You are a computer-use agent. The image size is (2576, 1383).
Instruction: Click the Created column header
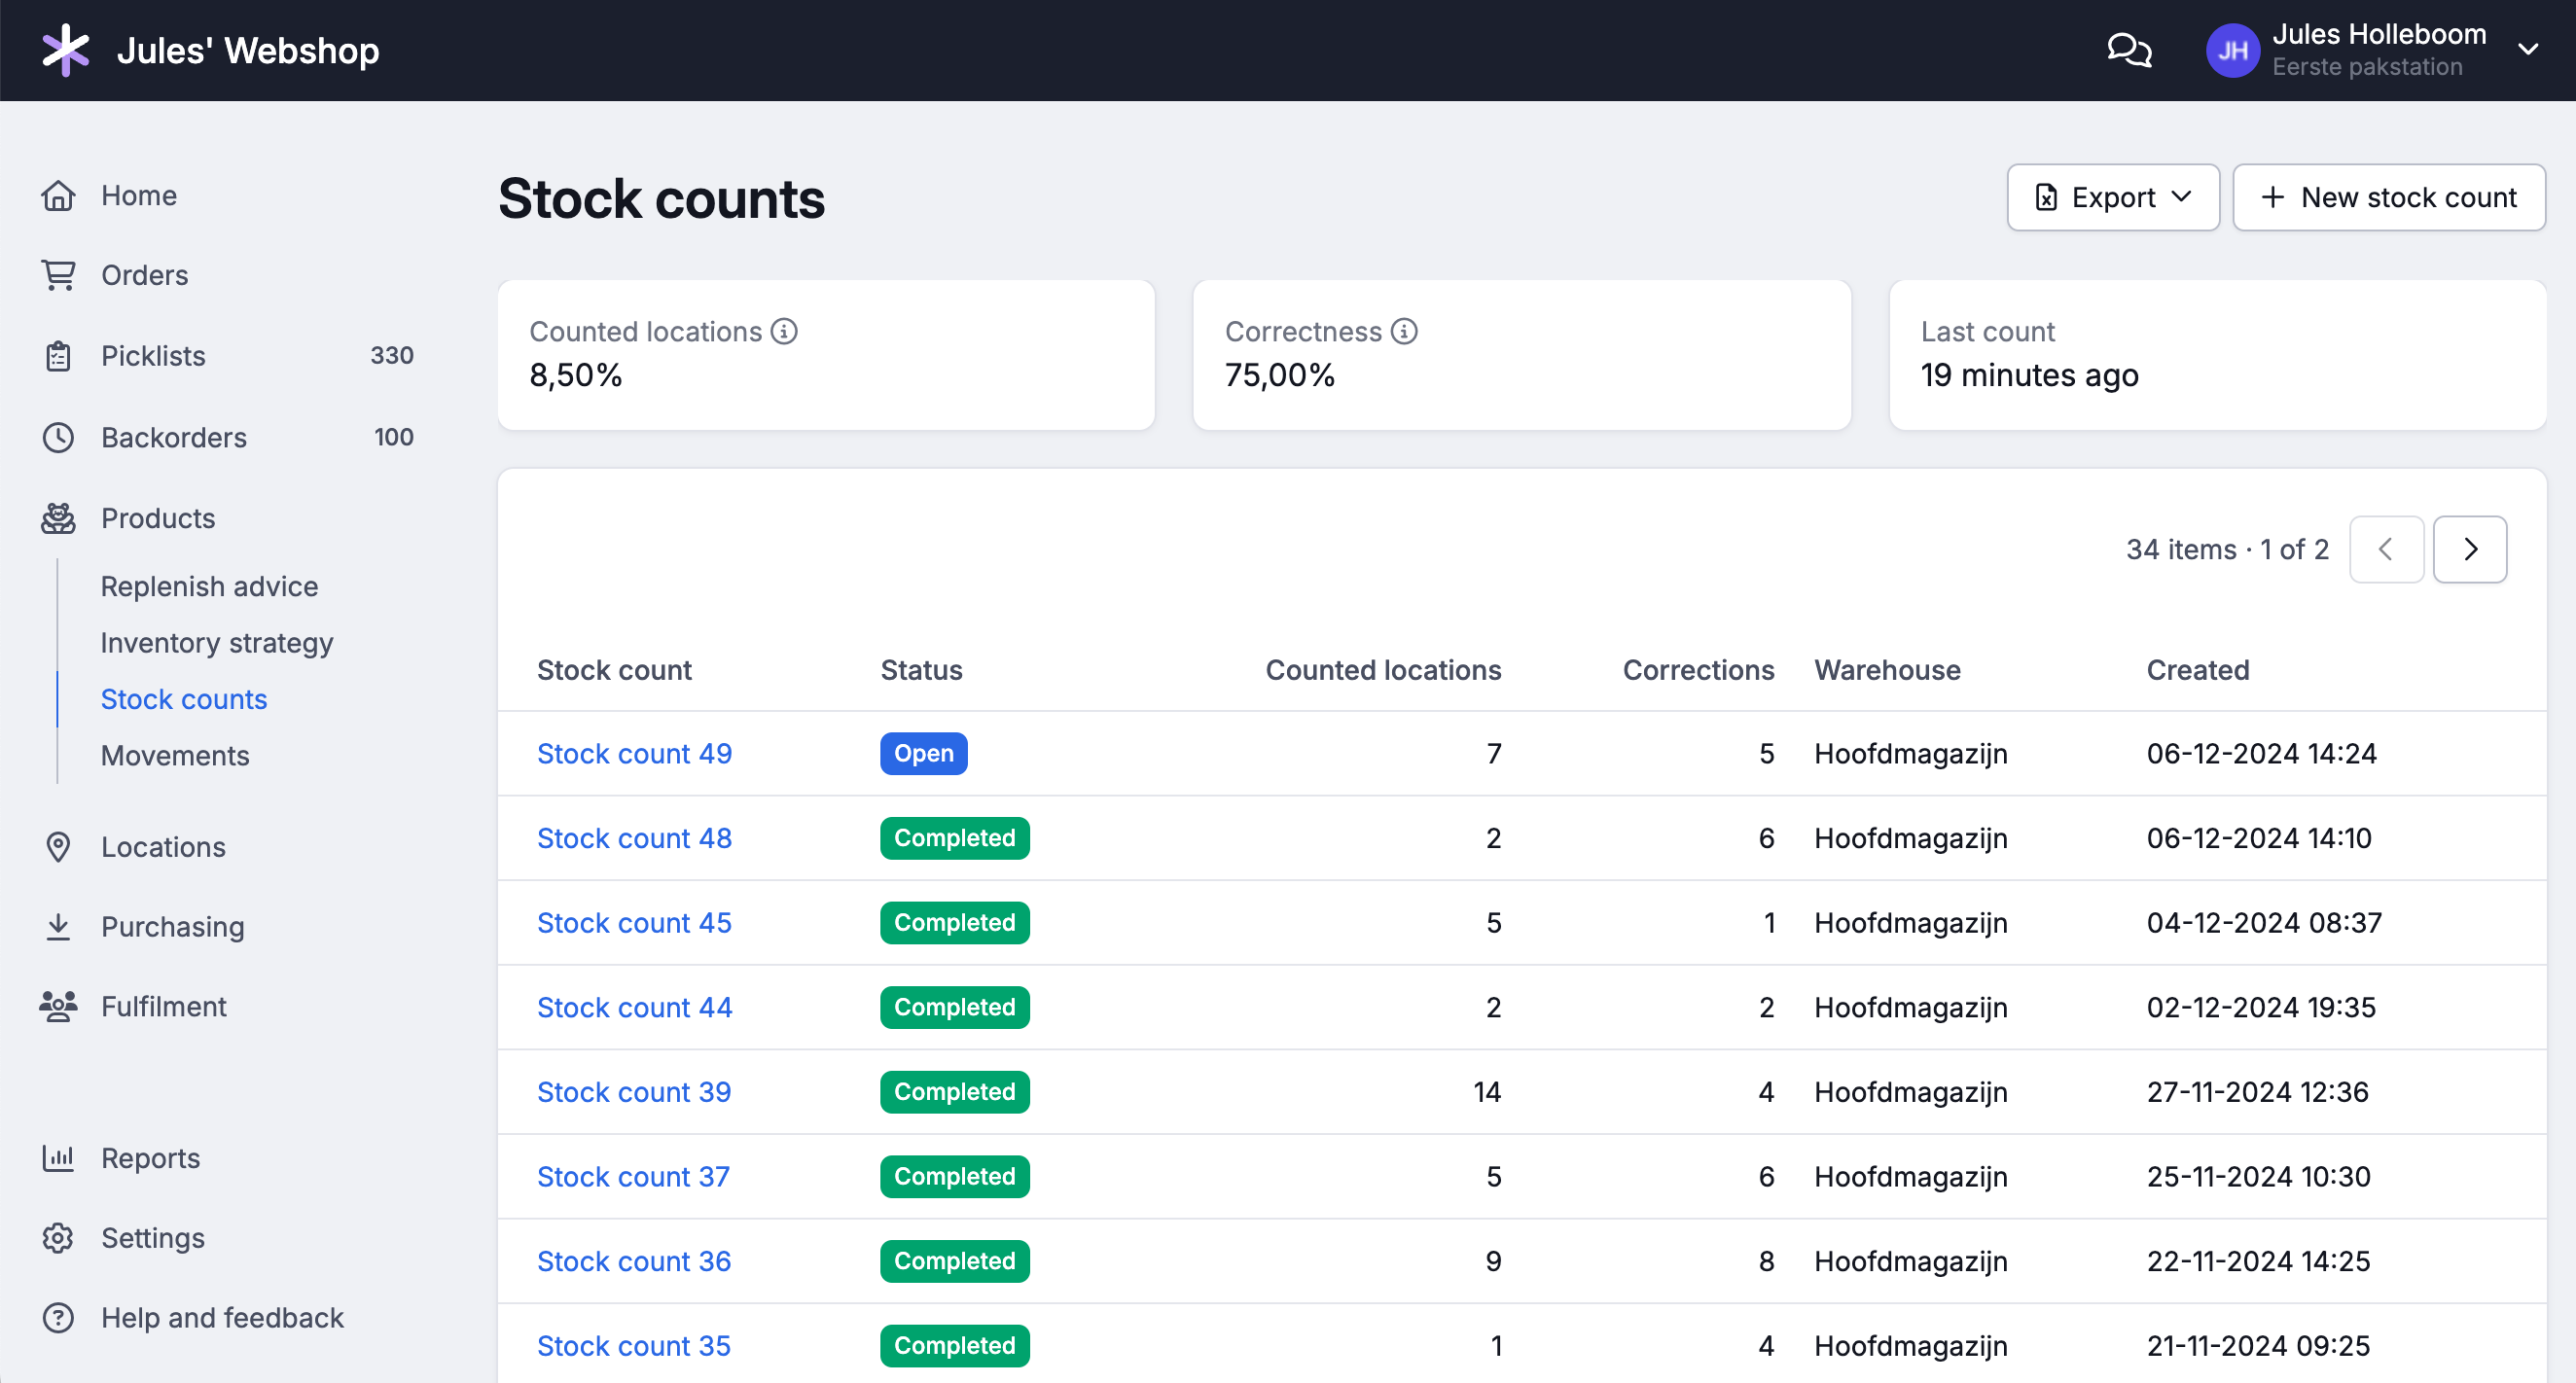(2197, 670)
